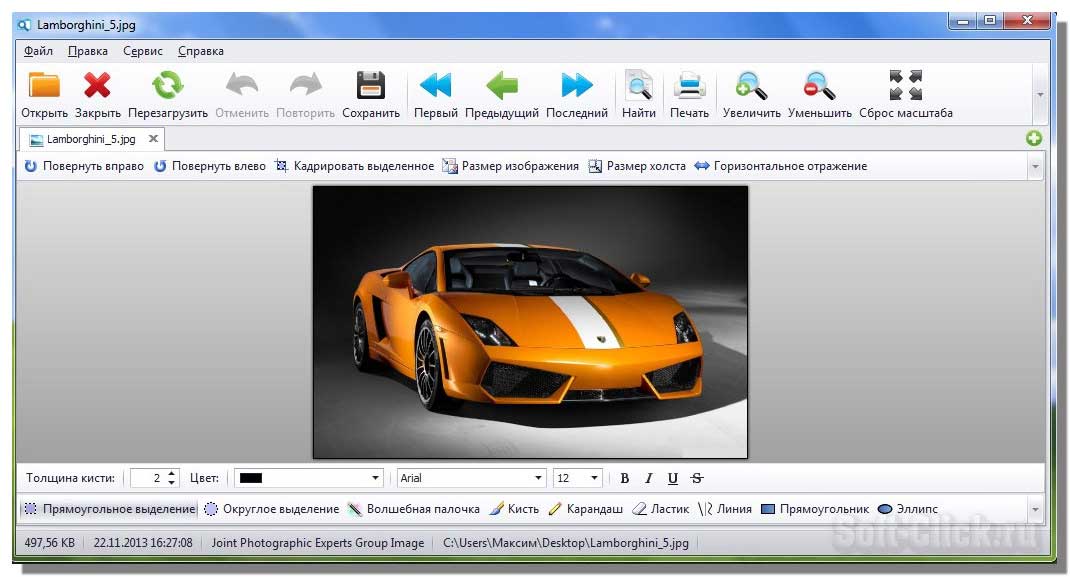Reset zoom with Сброс масштаба
This screenshot has width=1070, height=577.
905,87
